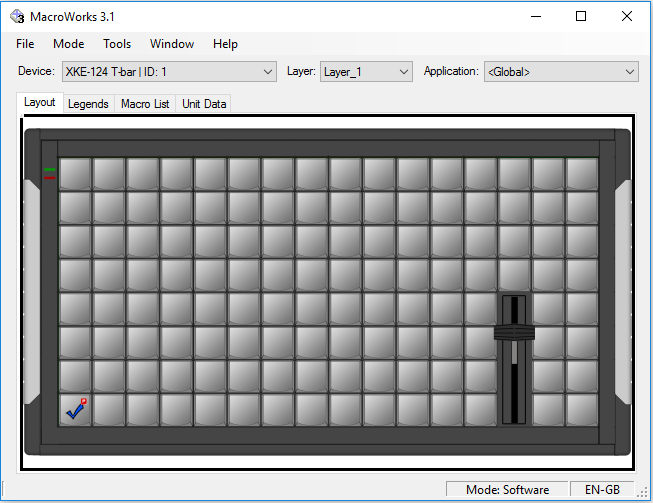Click the MacroWorks app icon in title bar
Image resolution: width=653 pixels, height=503 pixels.
(x=17, y=17)
